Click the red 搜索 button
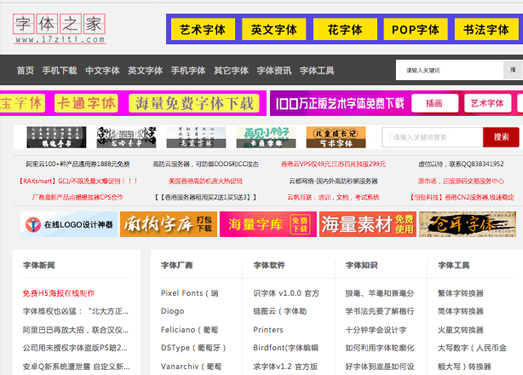 coord(501,137)
